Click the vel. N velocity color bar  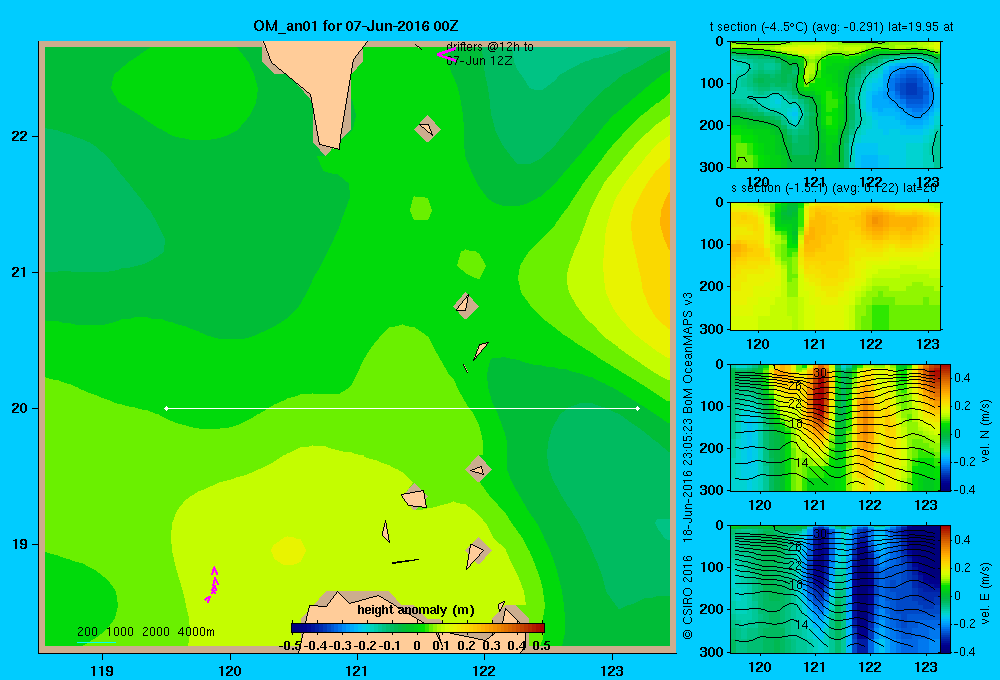tap(945, 427)
